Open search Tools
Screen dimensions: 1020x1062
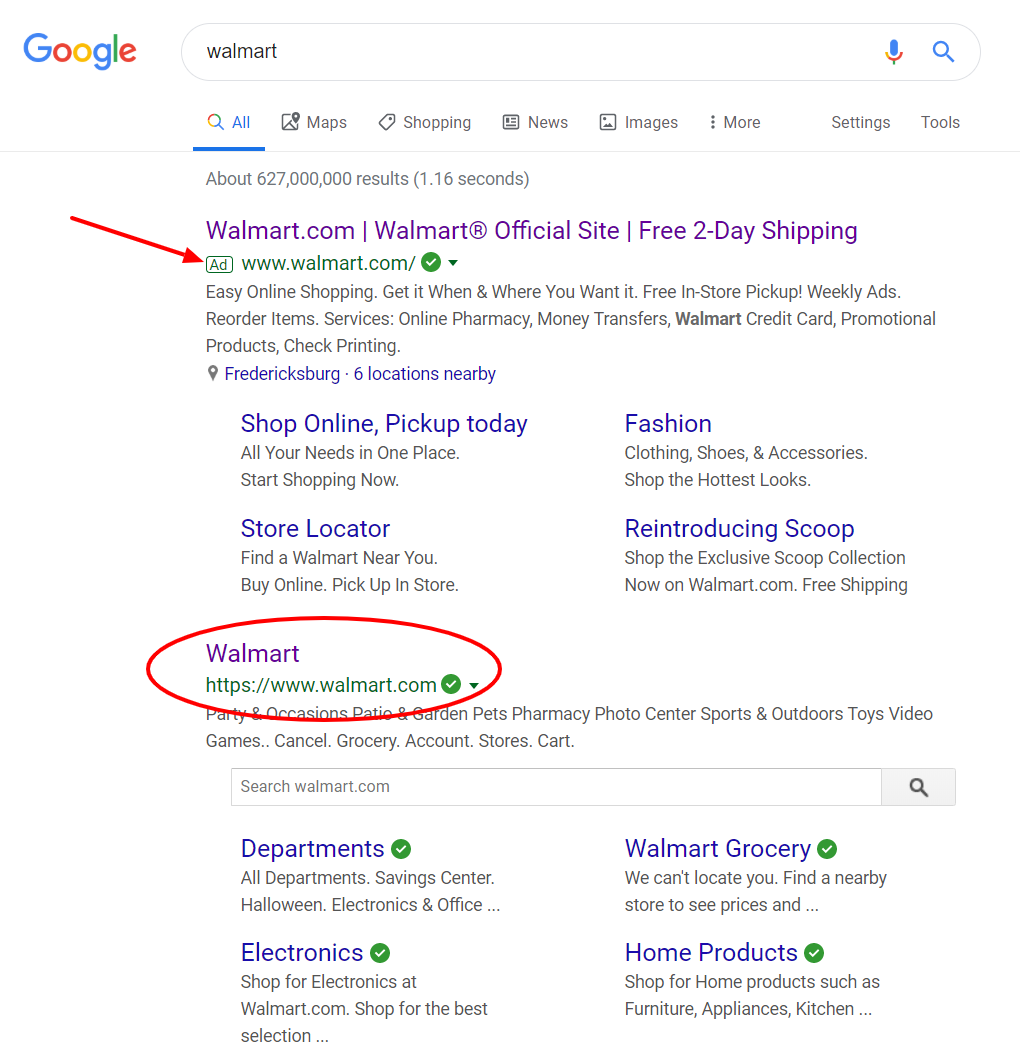(940, 123)
